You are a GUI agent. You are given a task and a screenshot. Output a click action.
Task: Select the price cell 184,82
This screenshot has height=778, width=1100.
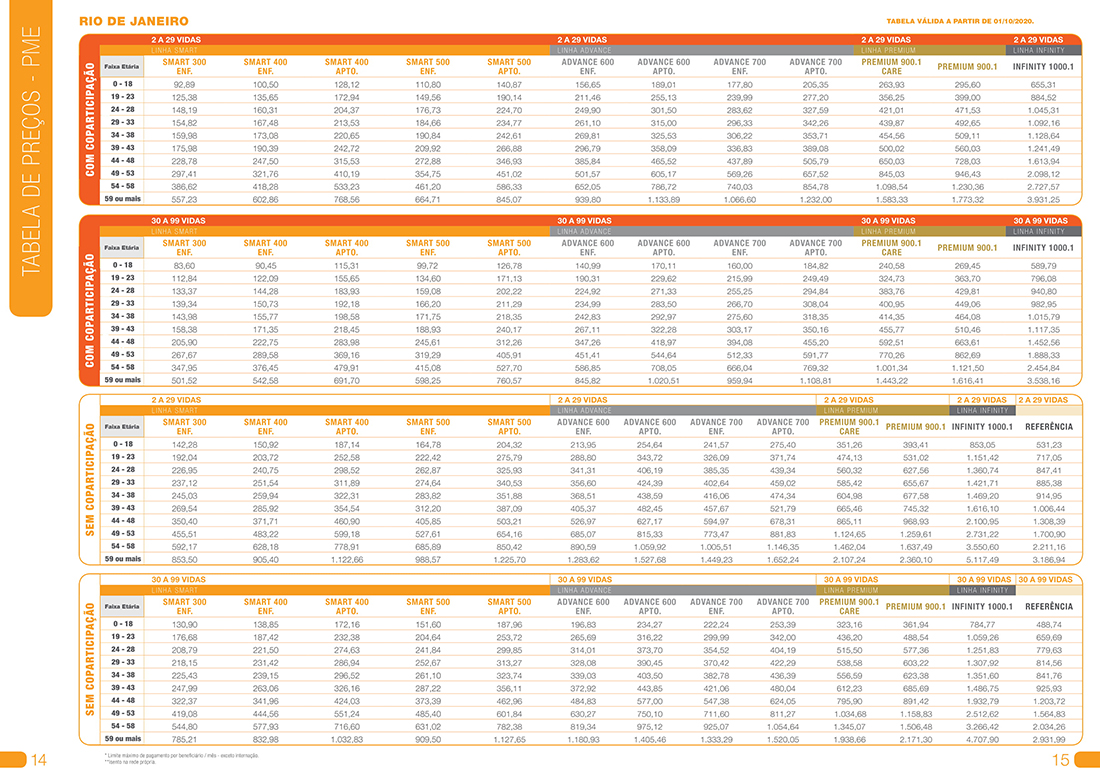click(x=816, y=266)
